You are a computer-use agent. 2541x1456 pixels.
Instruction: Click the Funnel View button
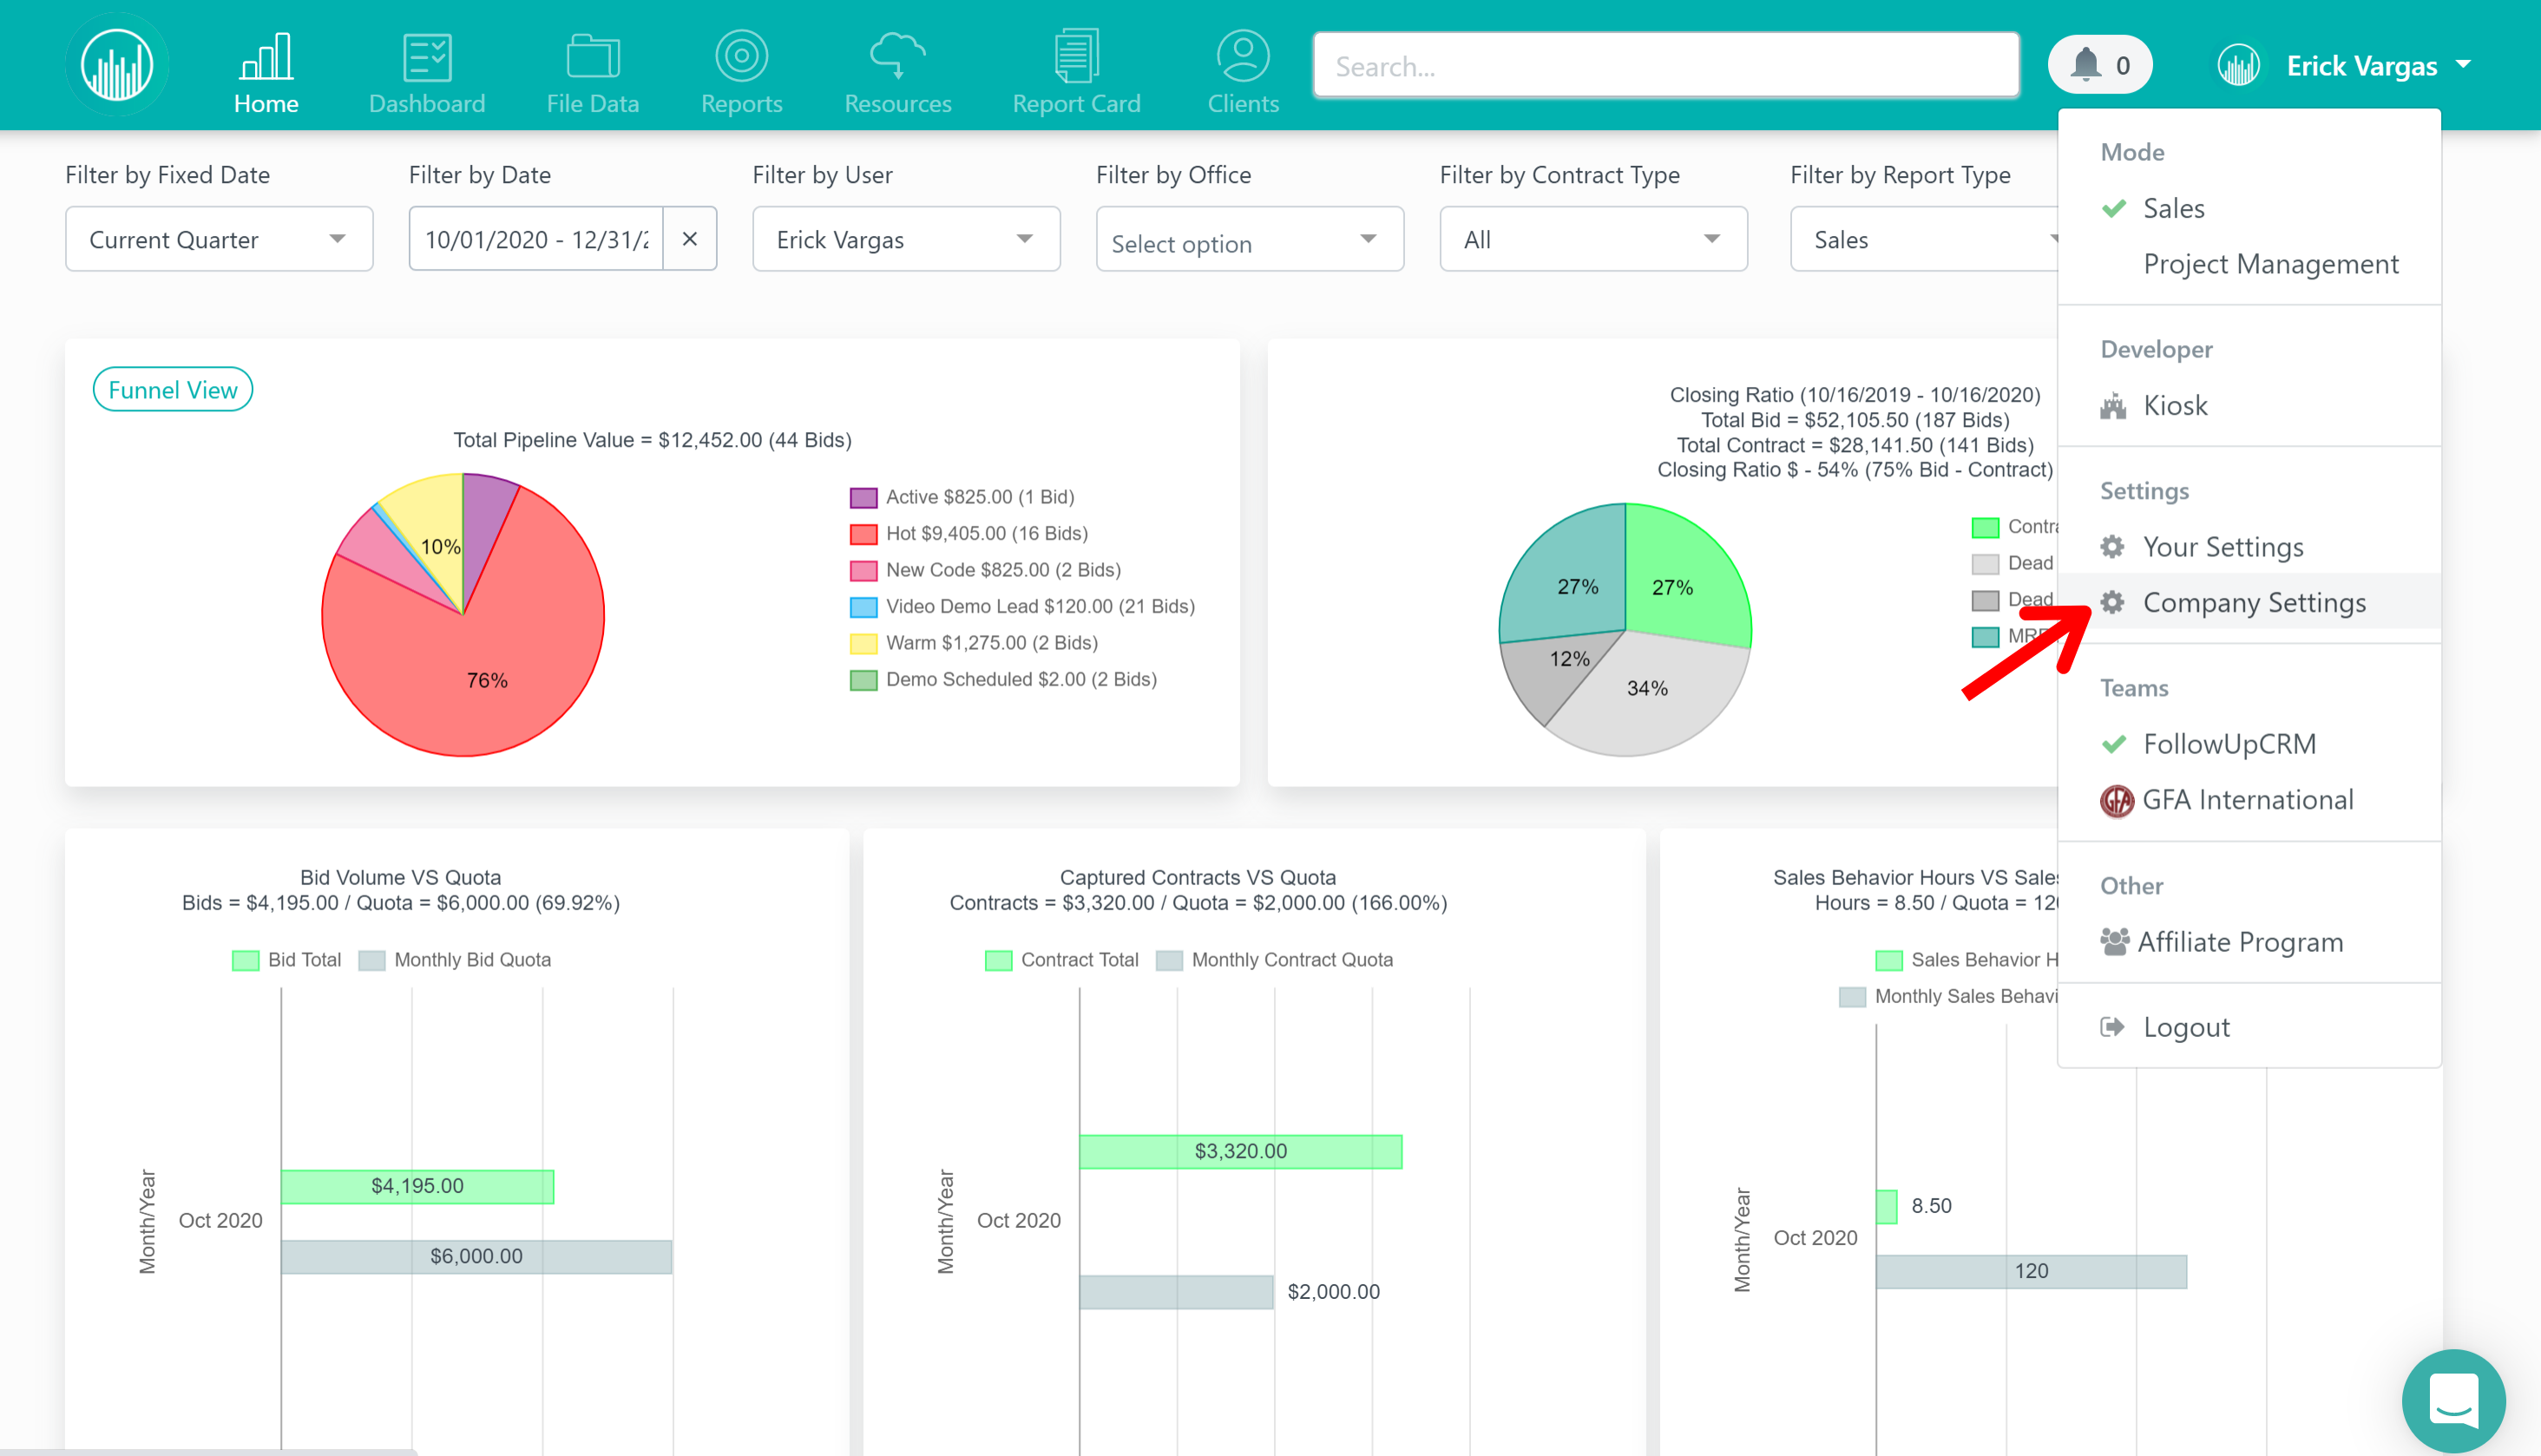tap(172, 390)
